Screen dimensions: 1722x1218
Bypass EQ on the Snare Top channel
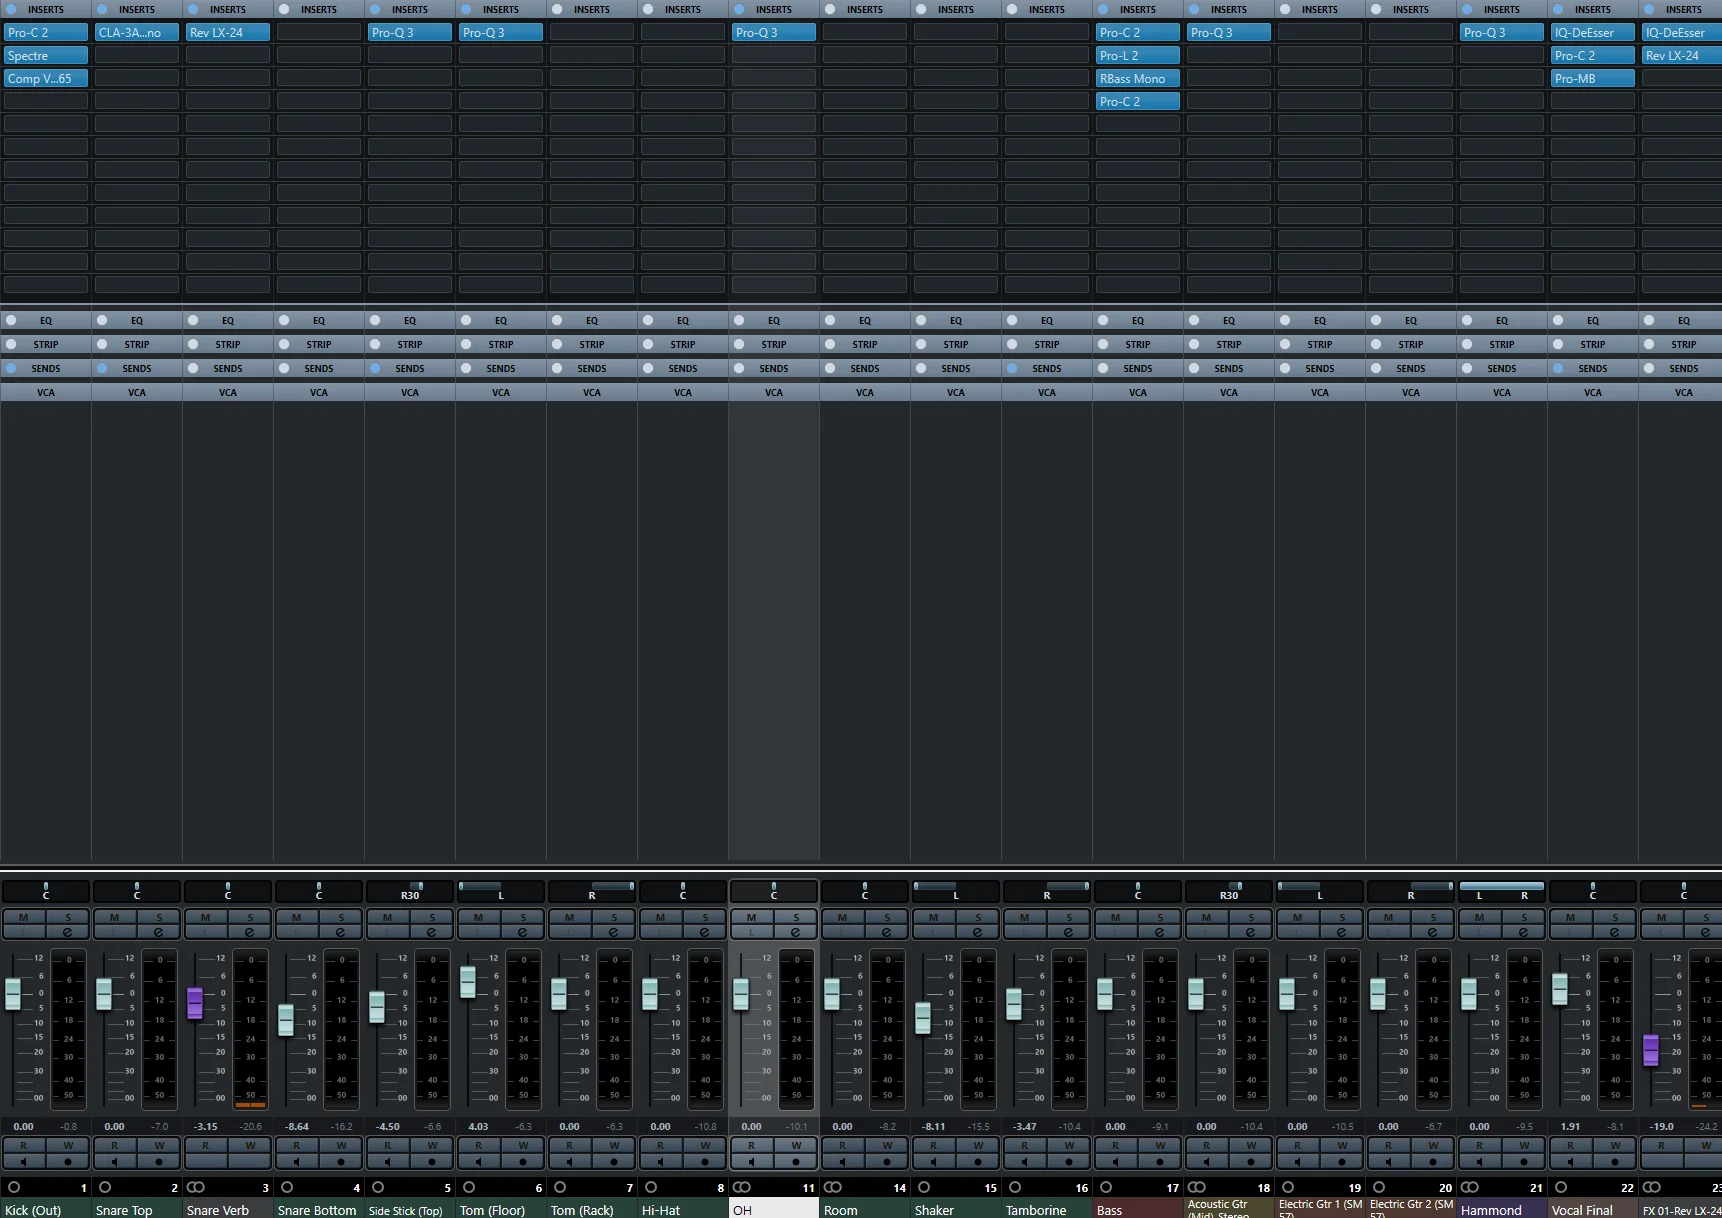pyautogui.click(x=102, y=320)
